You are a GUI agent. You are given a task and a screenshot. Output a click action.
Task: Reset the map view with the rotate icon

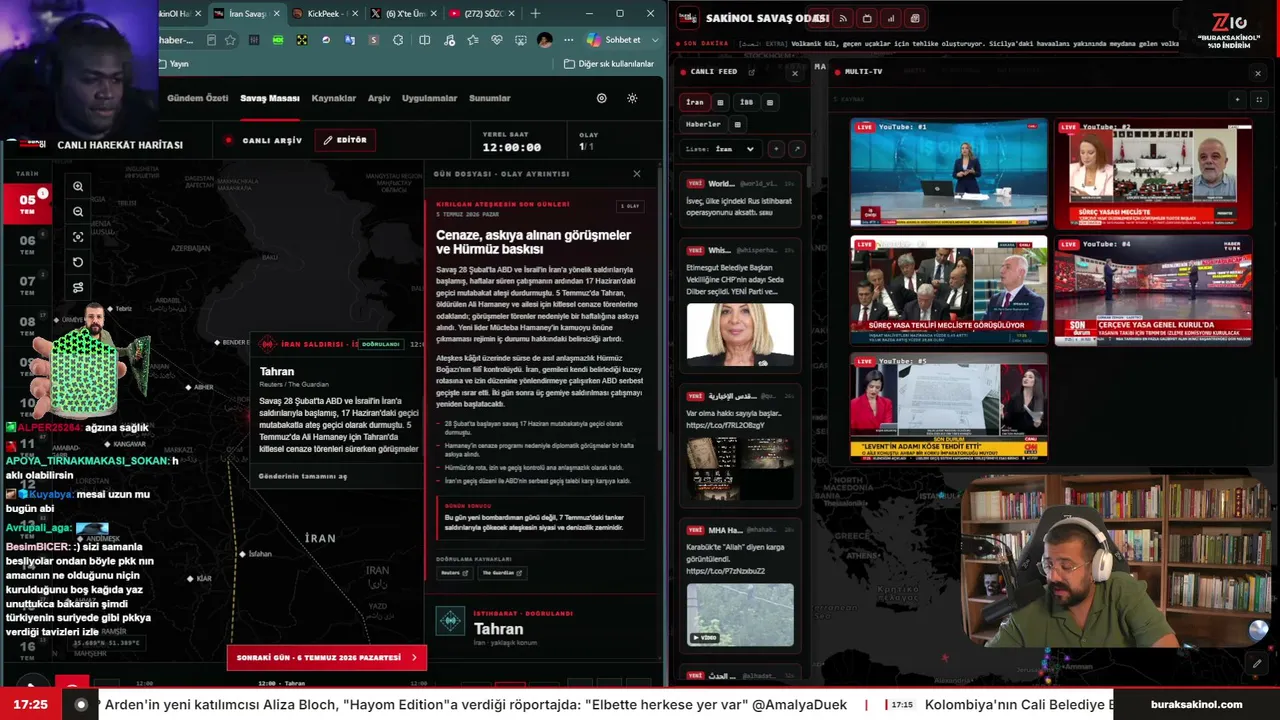click(78, 262)
